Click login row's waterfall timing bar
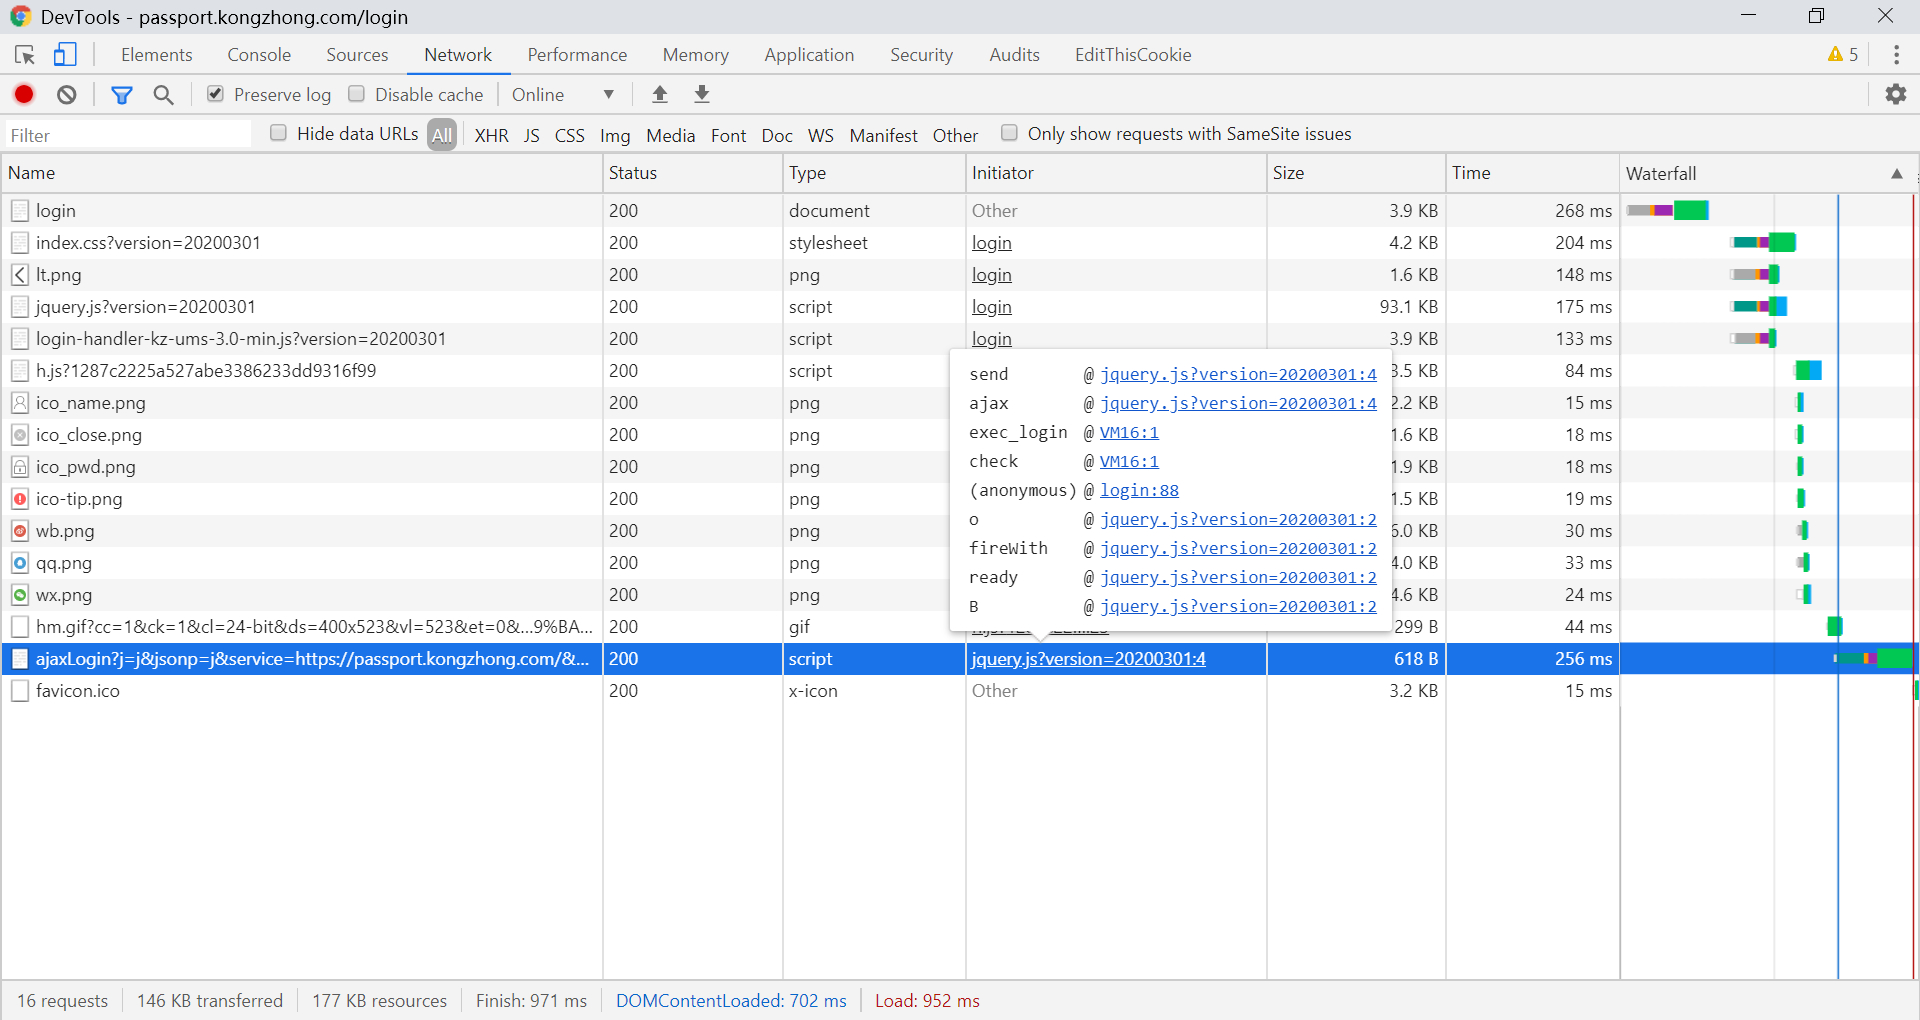Screen dimensions: 1920x1020 [x=1667, y=210]
